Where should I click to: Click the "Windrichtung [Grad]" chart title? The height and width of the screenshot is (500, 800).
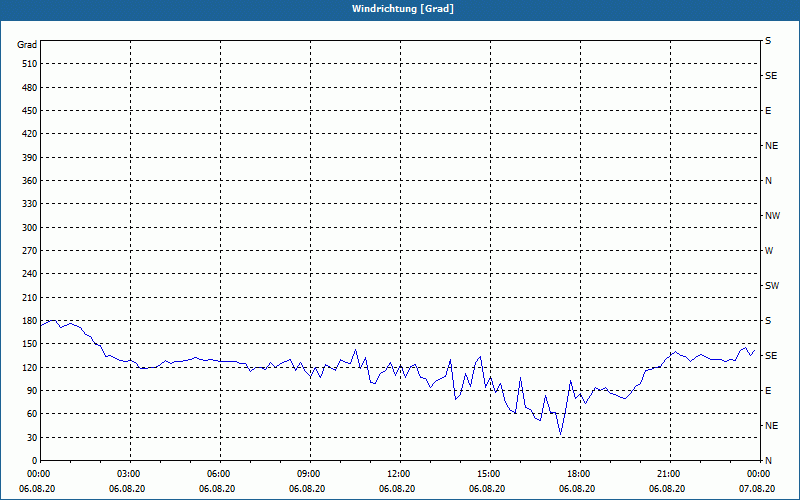click(403, 9)
